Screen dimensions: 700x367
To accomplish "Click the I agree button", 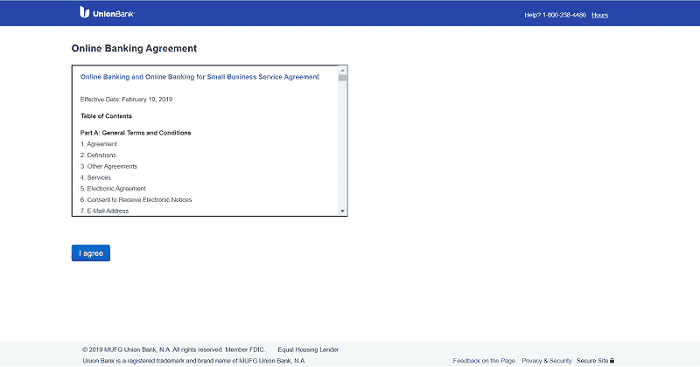I will coord(91,253).
